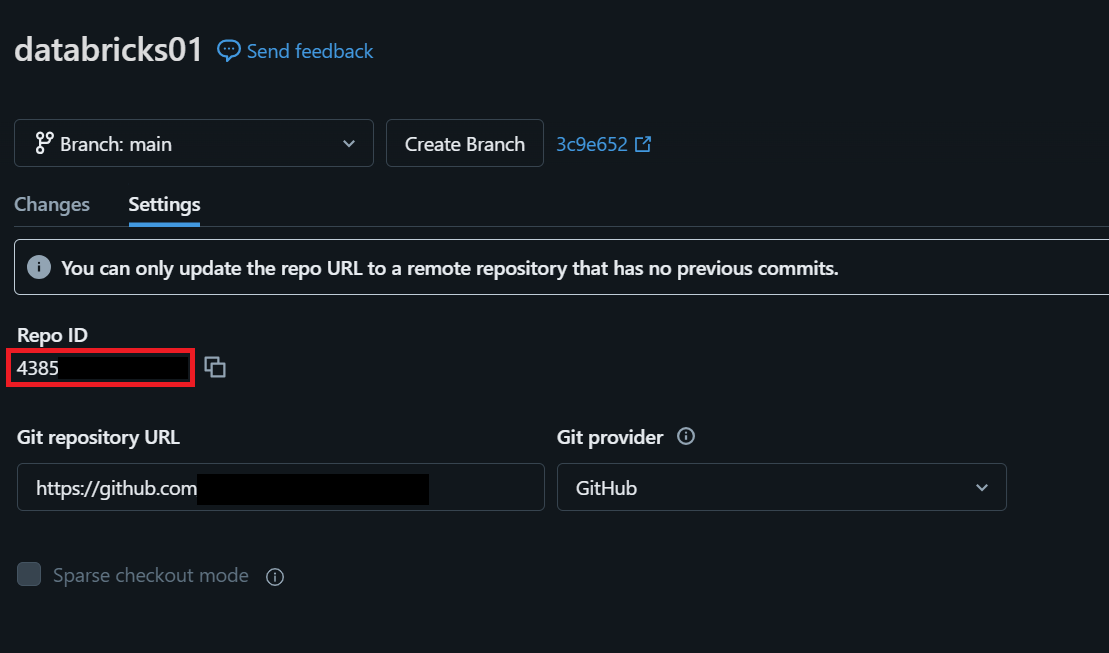Click external link icon beside commit hash
Viewport: 1109px width, 653px height.
(643, 144)
